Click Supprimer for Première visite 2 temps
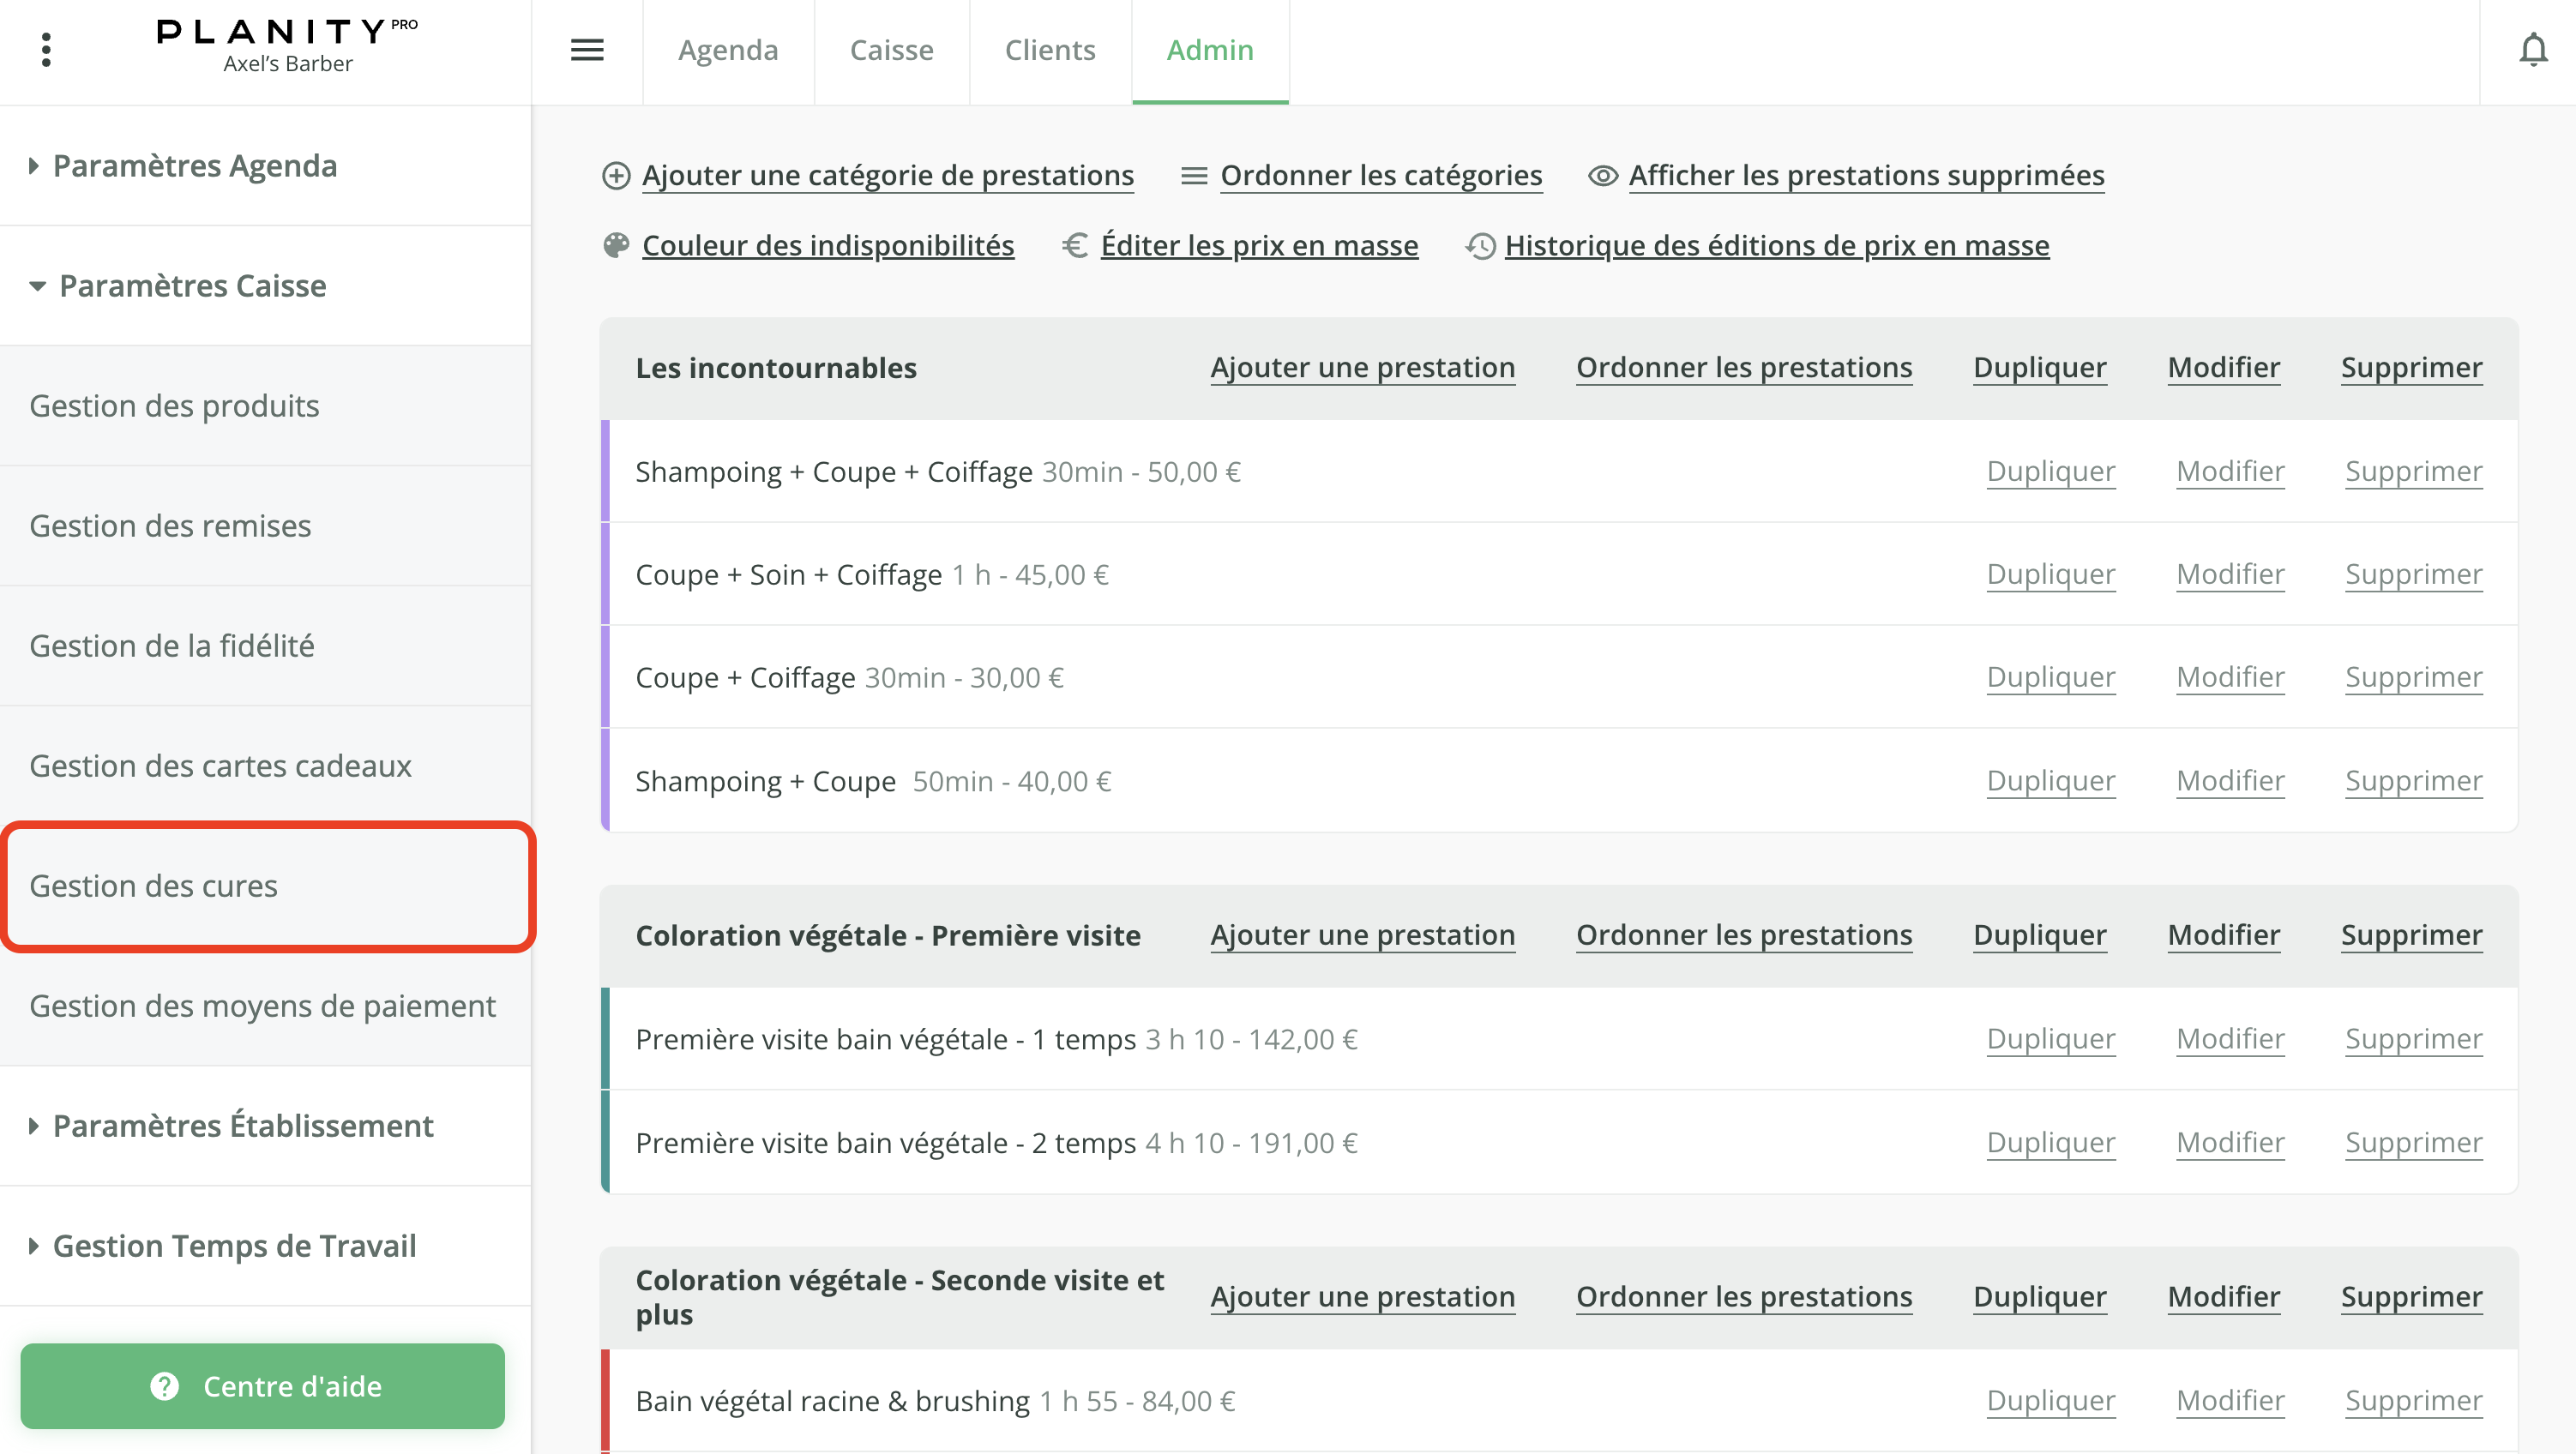This screenshot has width=2576, height=1454. (x=2413, y=1142)
